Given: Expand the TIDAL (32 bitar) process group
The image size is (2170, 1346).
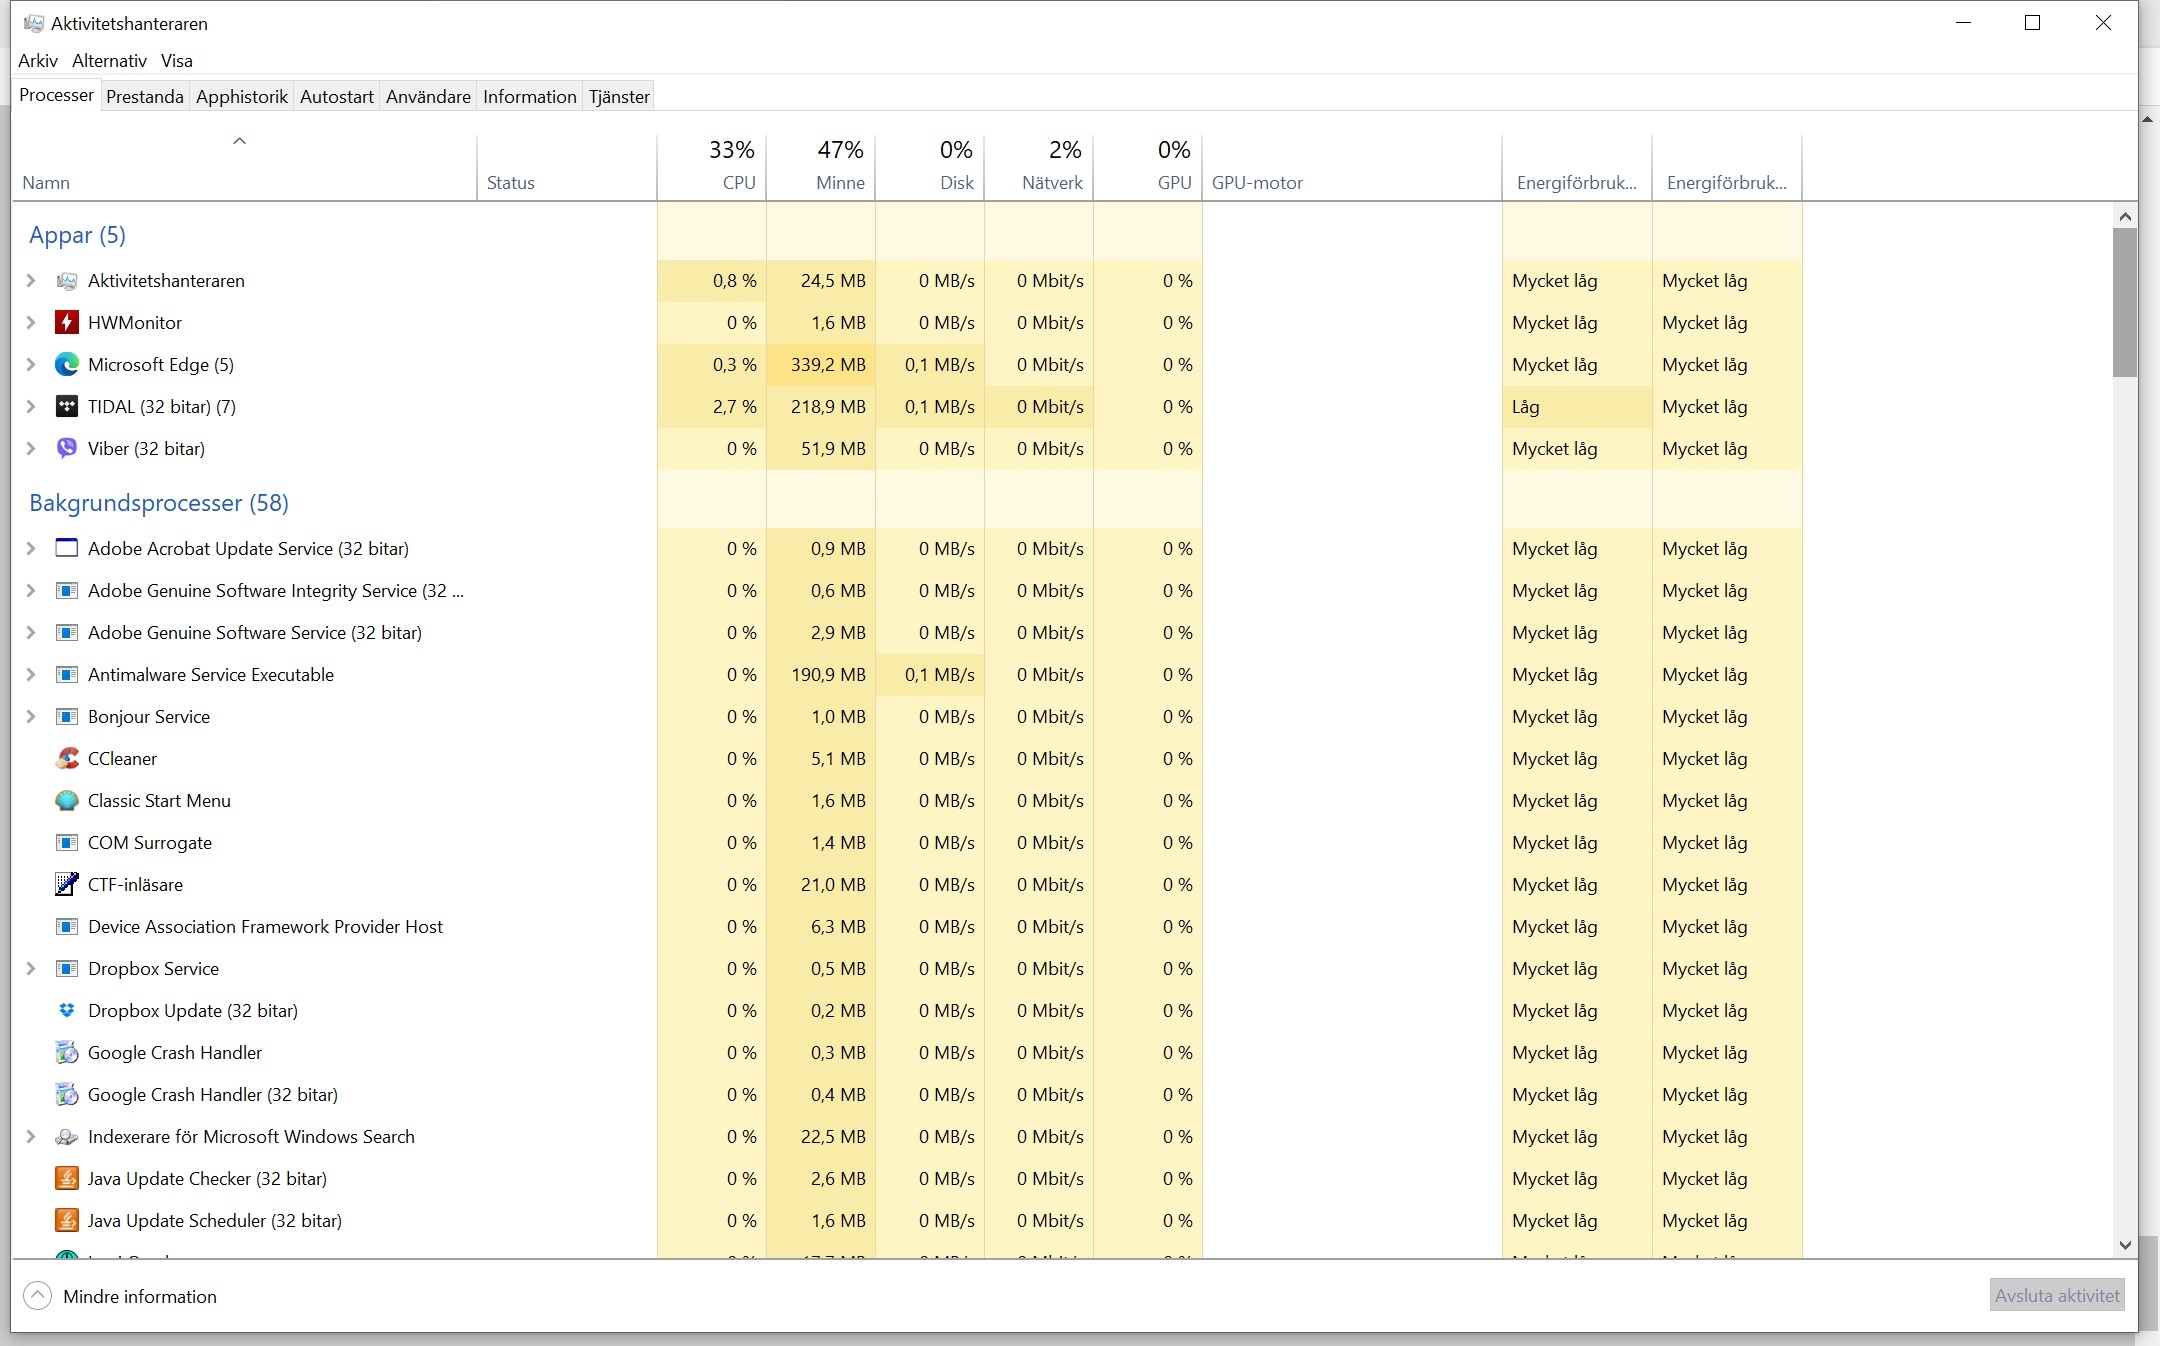Looking at the screenshot, I should (x=31, y=407).
